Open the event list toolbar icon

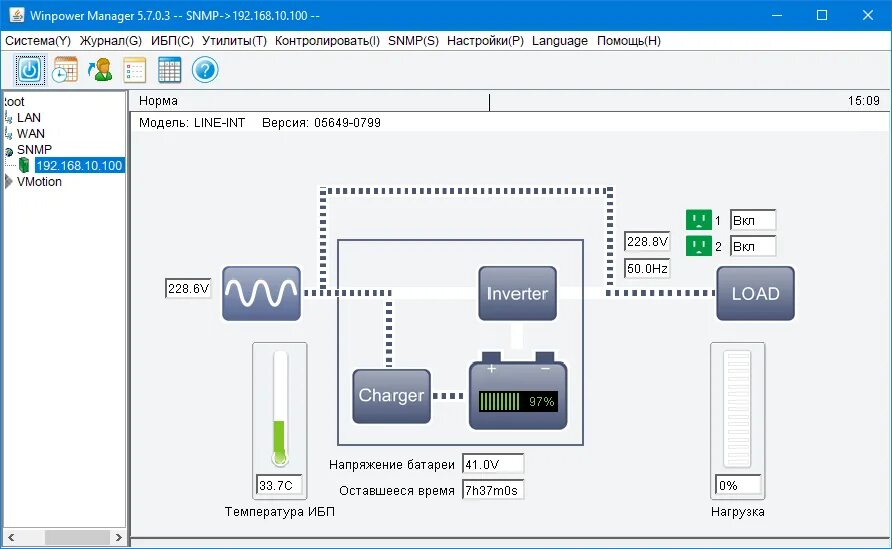pyautogui.click(x=135, y=70)
